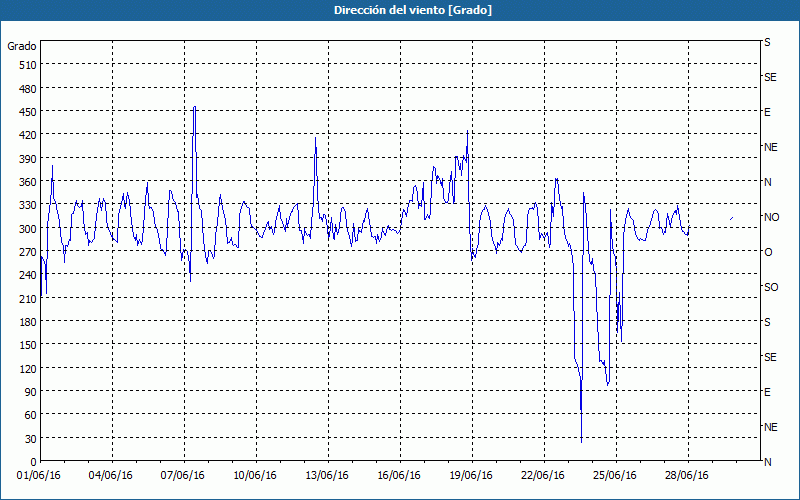Click the 420 y-axis value
The image size is (800, 500).
28,135
